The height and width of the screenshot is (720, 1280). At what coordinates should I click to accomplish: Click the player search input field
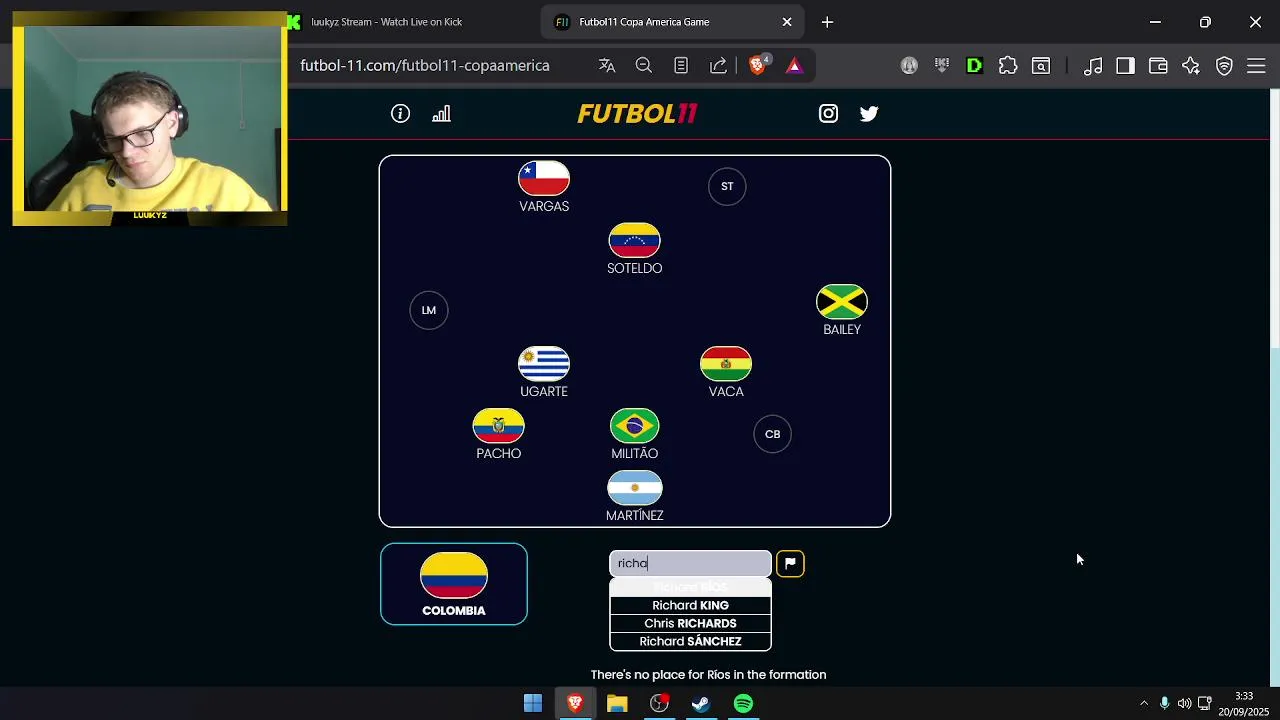coord(690,563)
